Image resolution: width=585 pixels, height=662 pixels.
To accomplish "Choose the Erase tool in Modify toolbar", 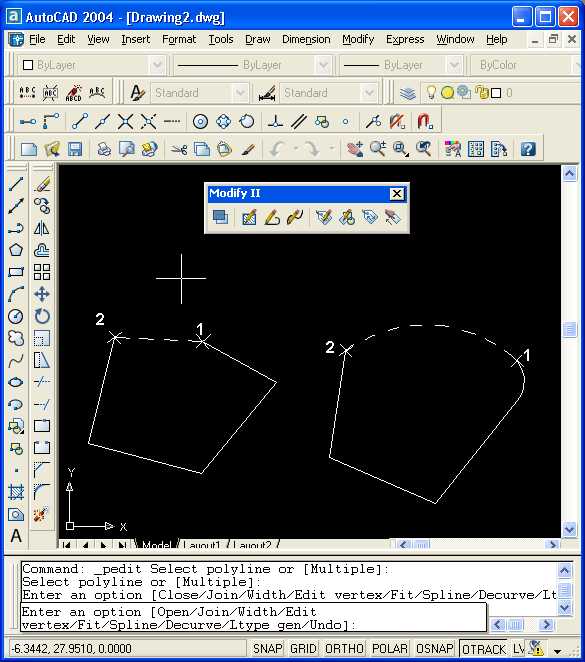I will click(42, 184).
